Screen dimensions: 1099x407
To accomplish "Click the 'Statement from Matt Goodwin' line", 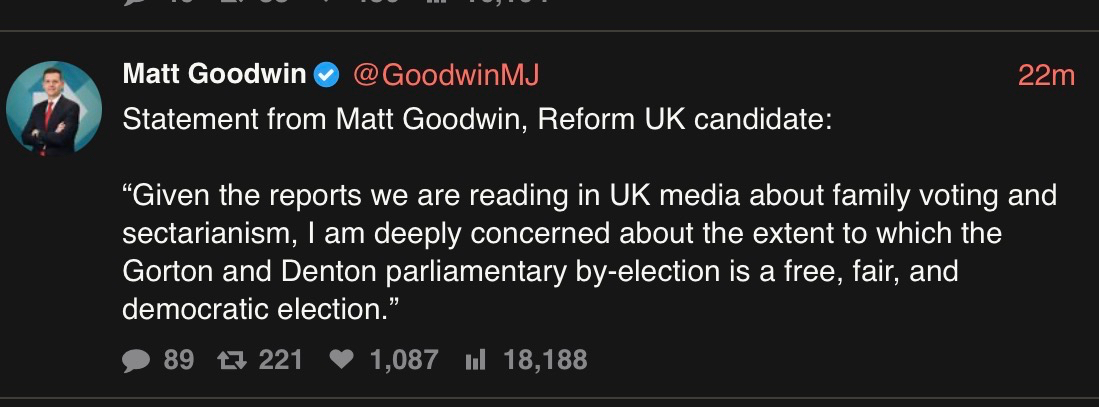I will coord(477,121).
